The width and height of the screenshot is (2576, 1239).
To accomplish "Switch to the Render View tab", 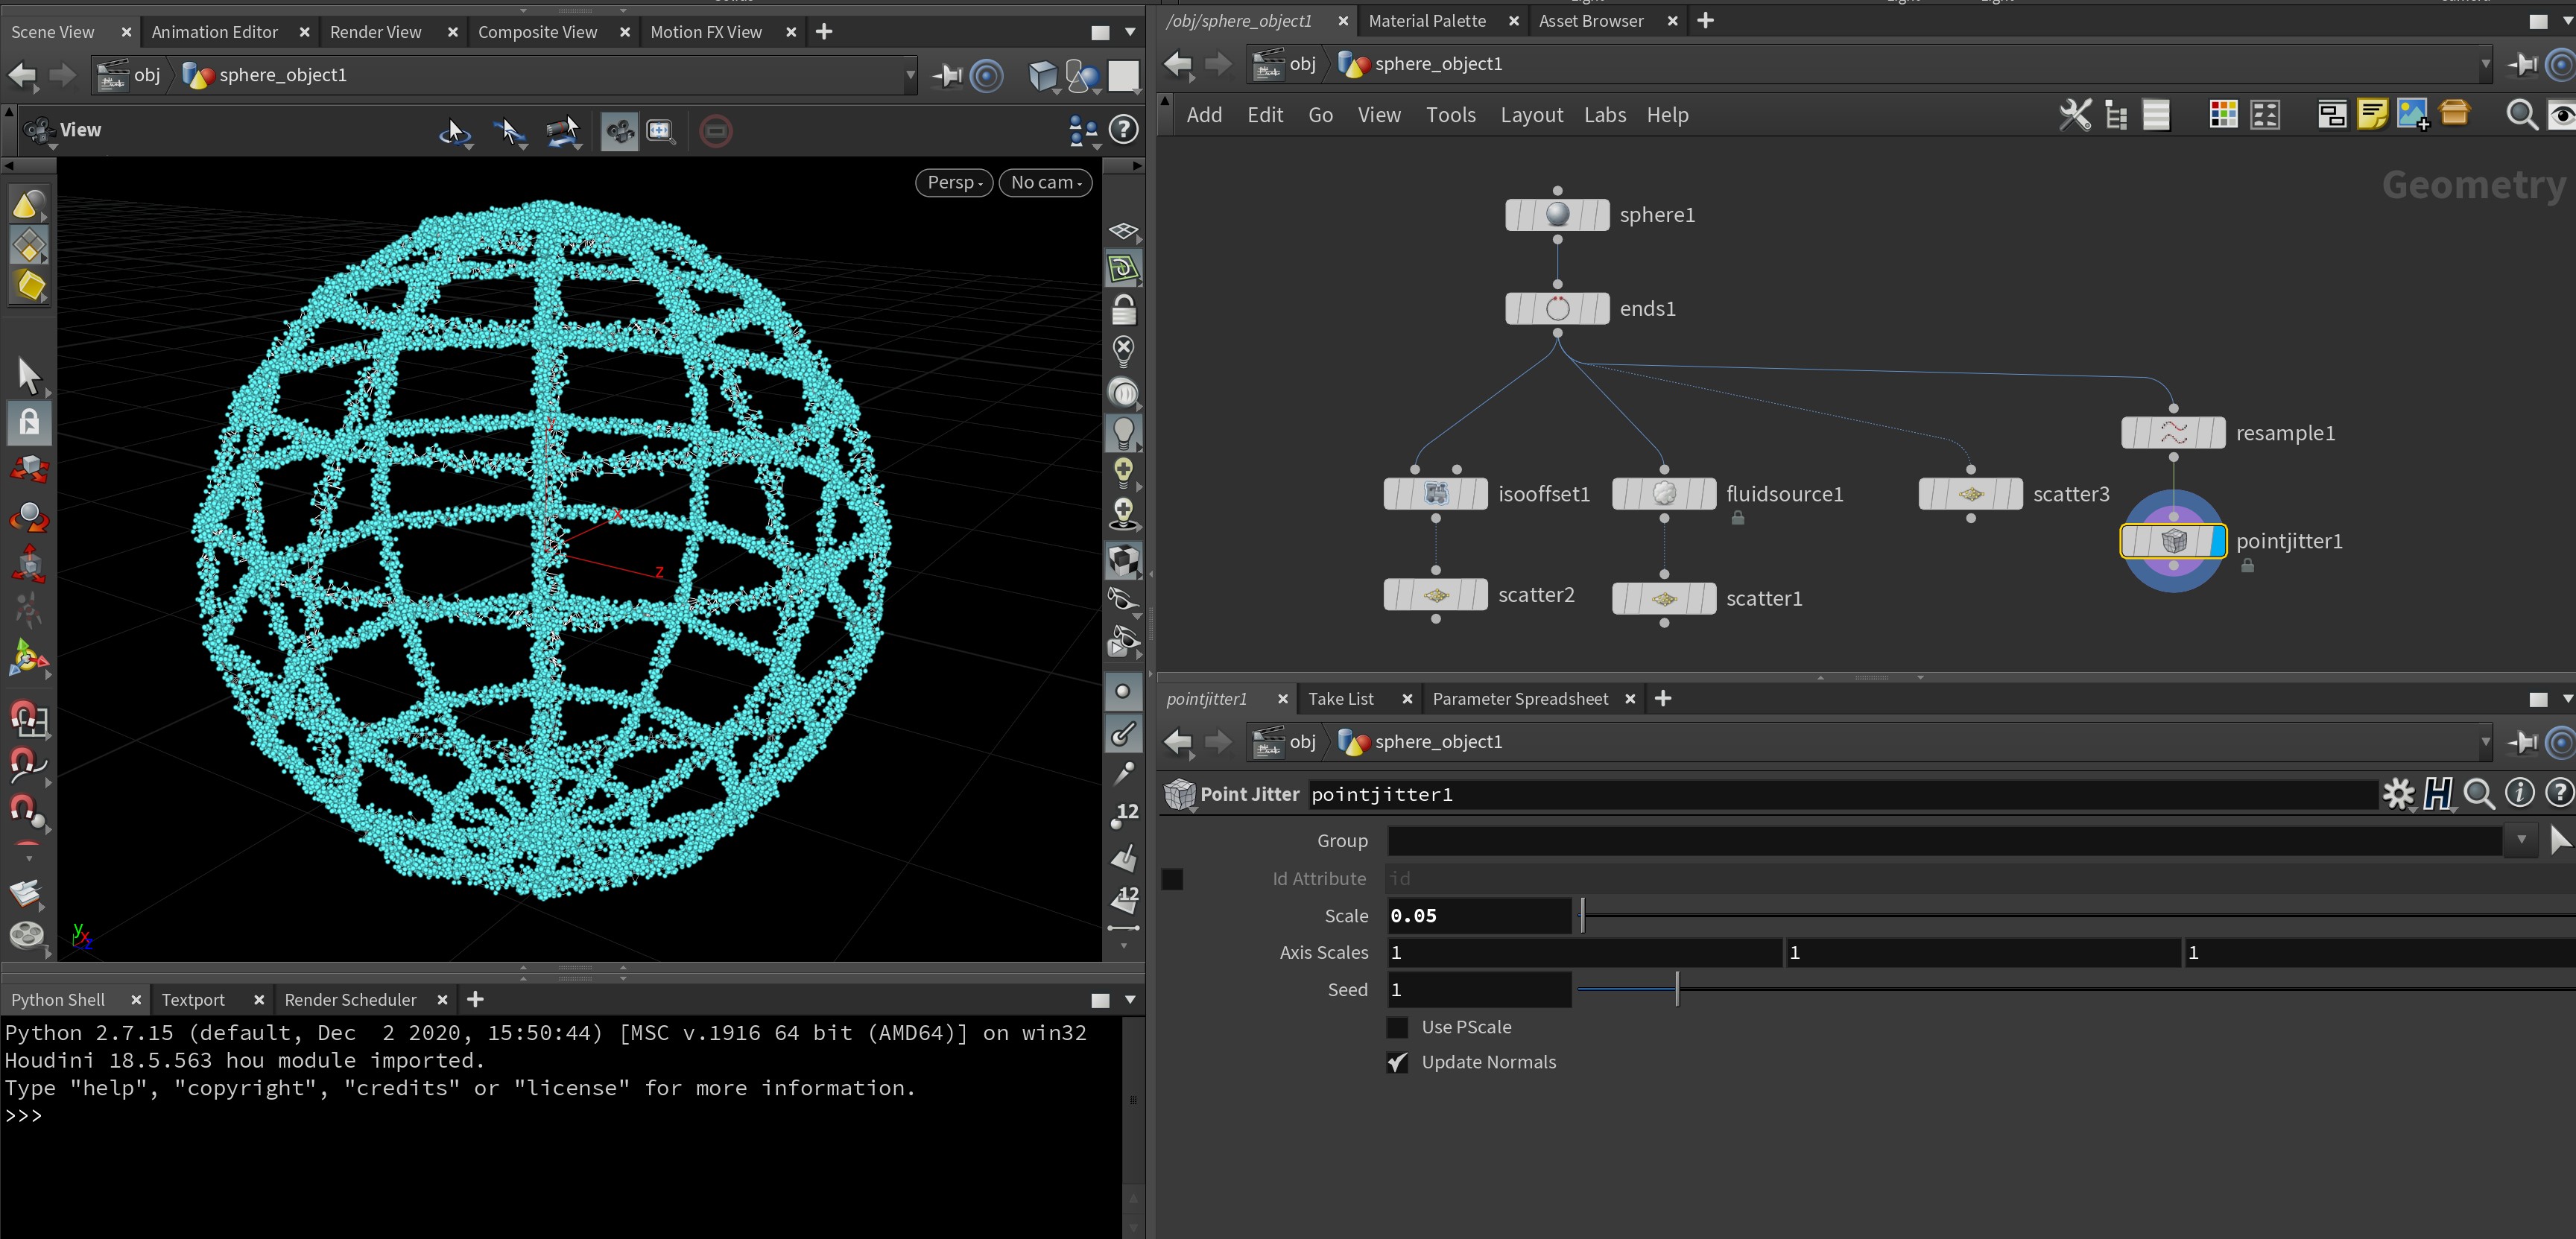I will point(375,32).
